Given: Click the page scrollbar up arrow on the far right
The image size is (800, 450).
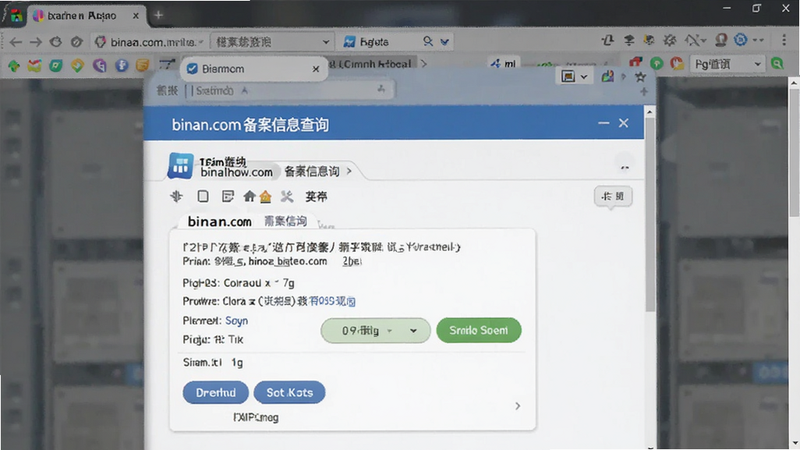Looking at the screenshot, I should click(794, 83).
